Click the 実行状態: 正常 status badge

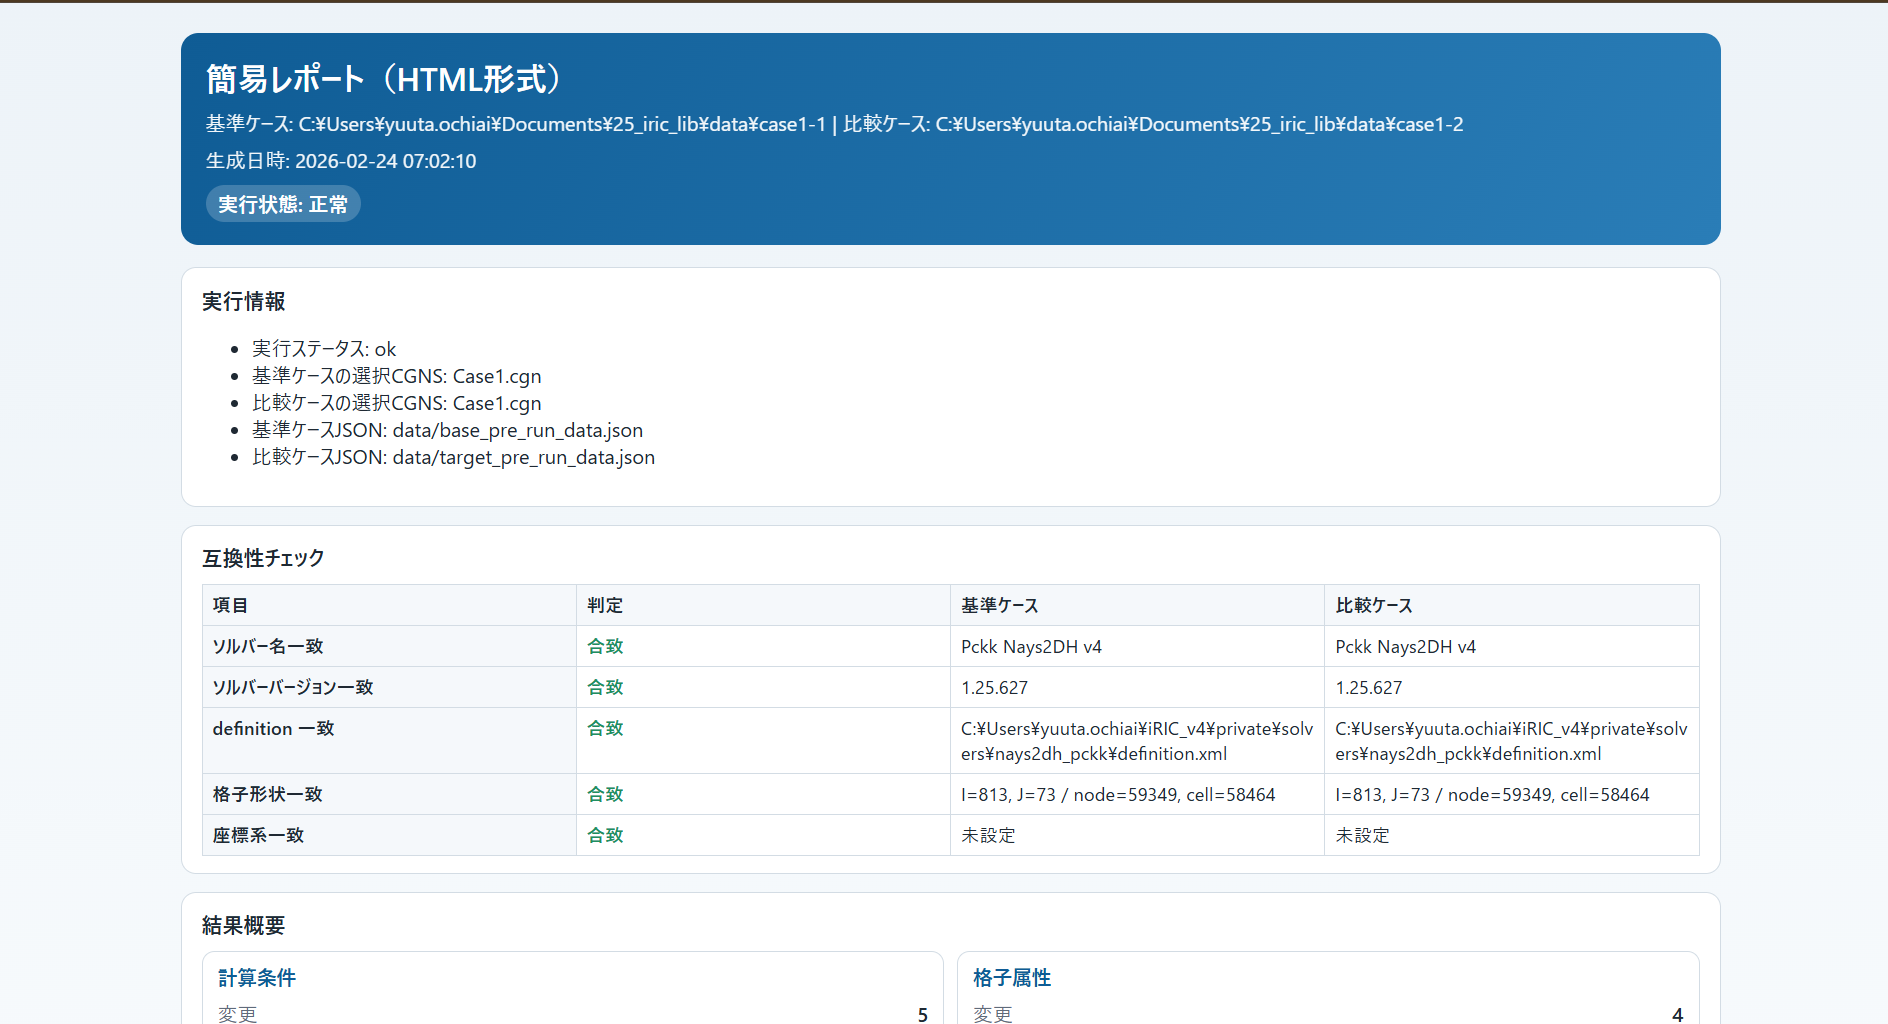[283, 203]
